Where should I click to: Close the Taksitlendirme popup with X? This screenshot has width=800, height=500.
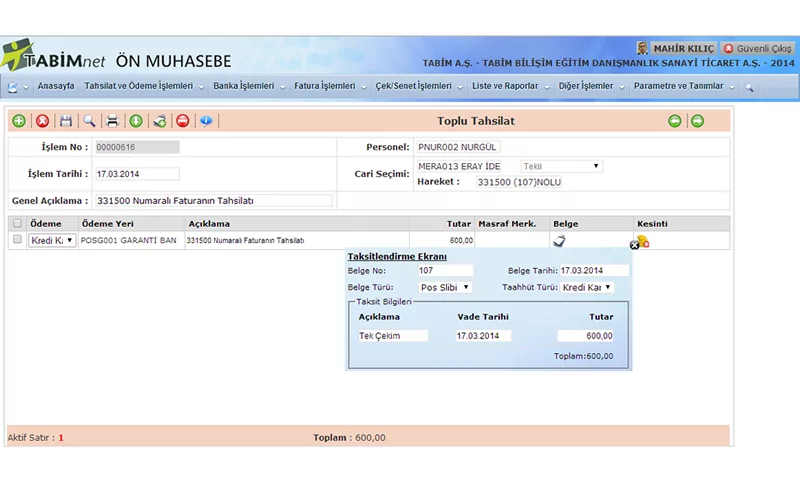coord(634,245)
